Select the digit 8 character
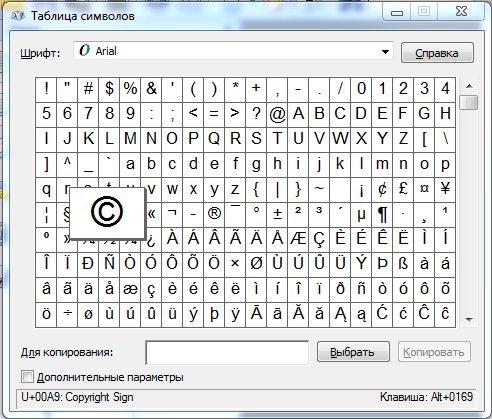The image size is (492, 419). [109, 114]
